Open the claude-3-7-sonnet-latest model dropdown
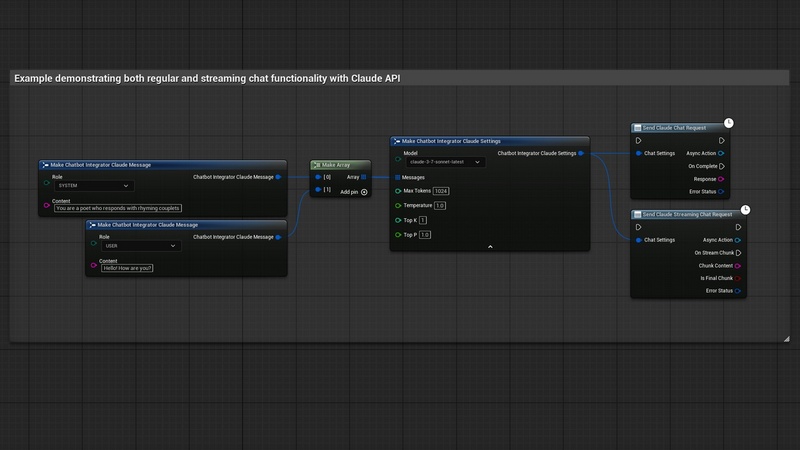 click(x=445, y=161)
